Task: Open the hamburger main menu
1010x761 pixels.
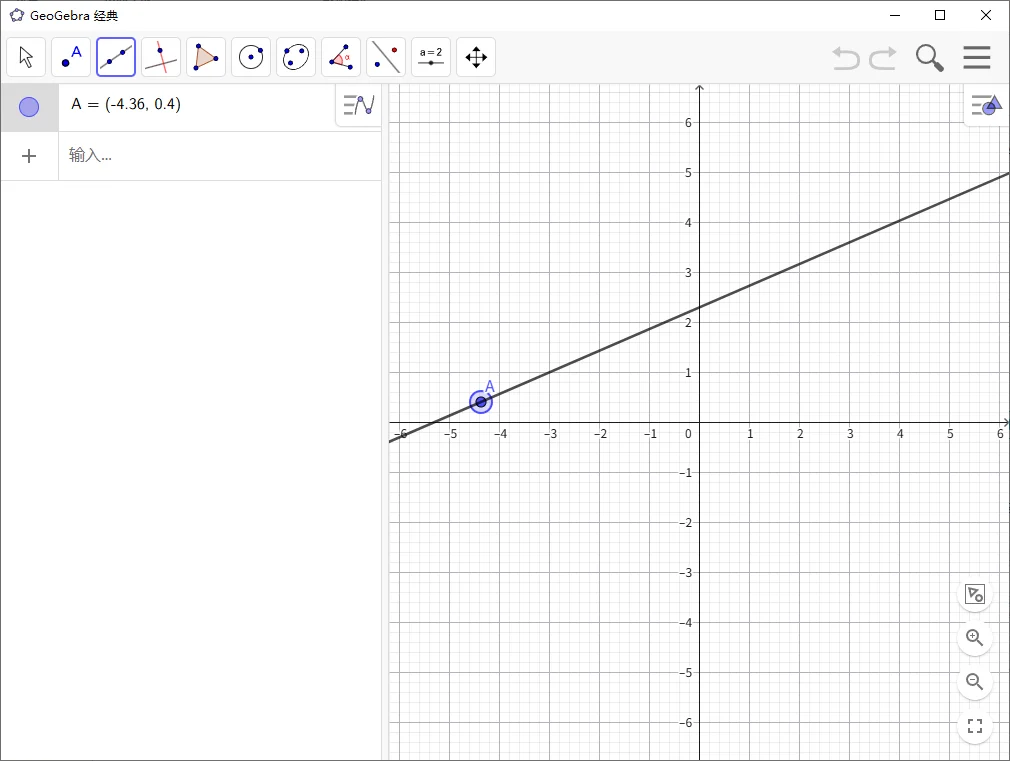Action: click(977, 57)
